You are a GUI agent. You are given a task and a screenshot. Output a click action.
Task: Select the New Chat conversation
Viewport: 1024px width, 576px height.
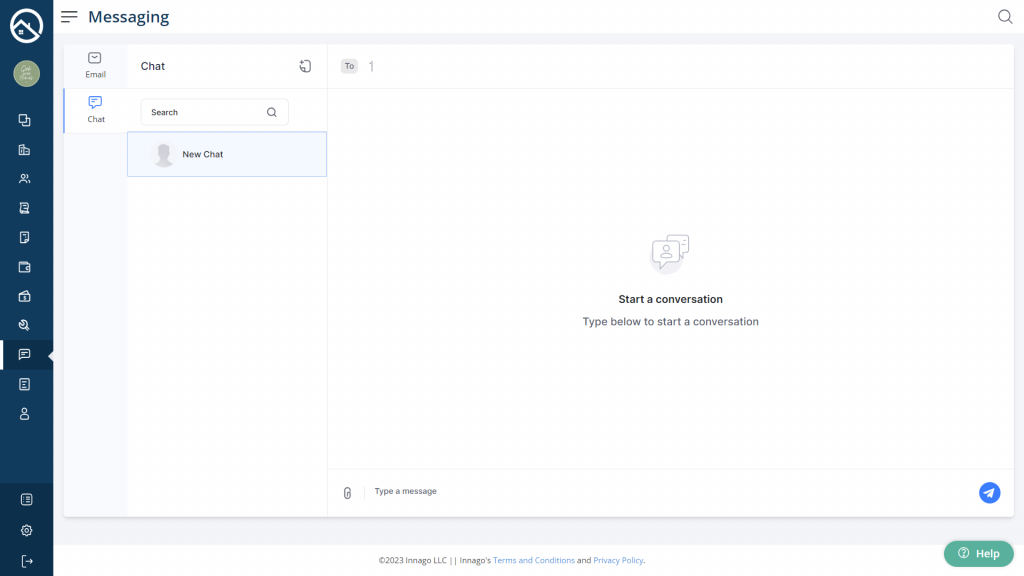coord(227,155)
